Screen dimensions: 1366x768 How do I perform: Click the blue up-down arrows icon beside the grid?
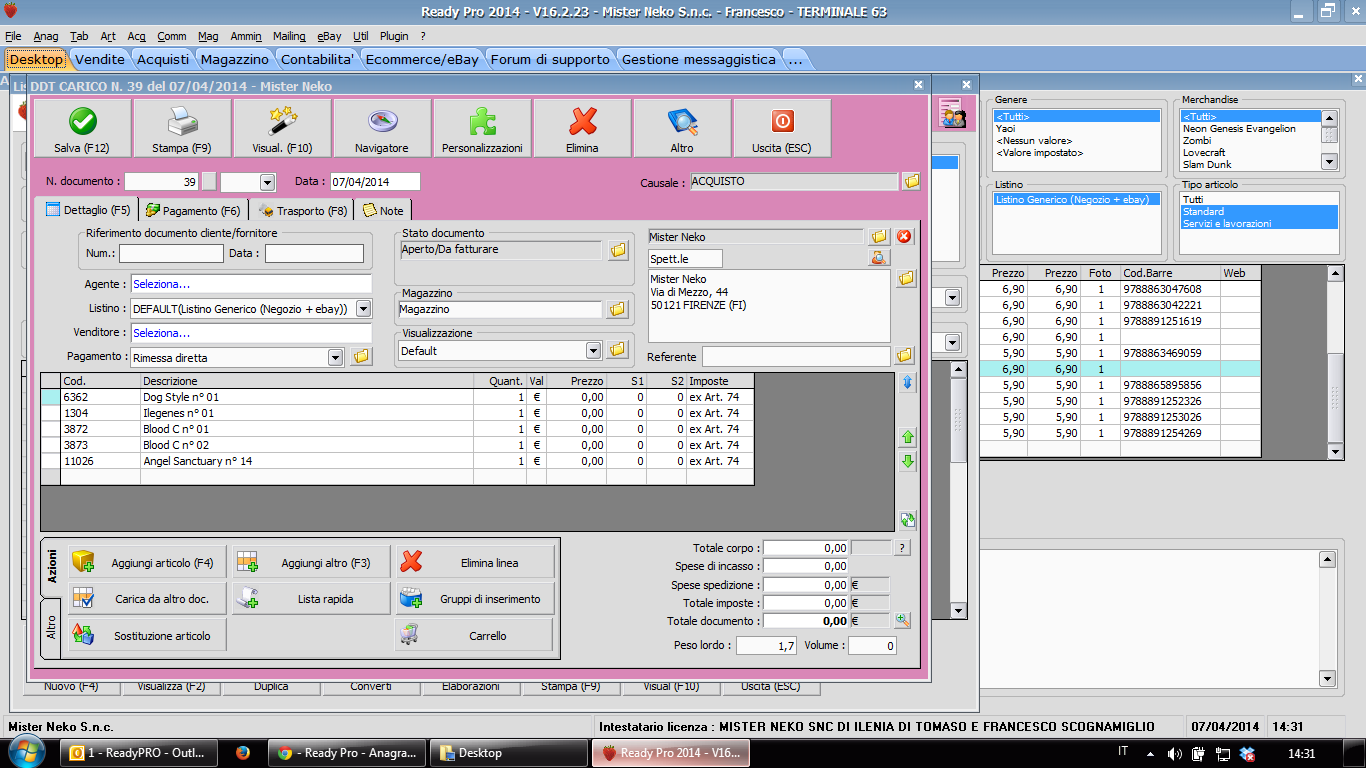click(x=908, y=383)
